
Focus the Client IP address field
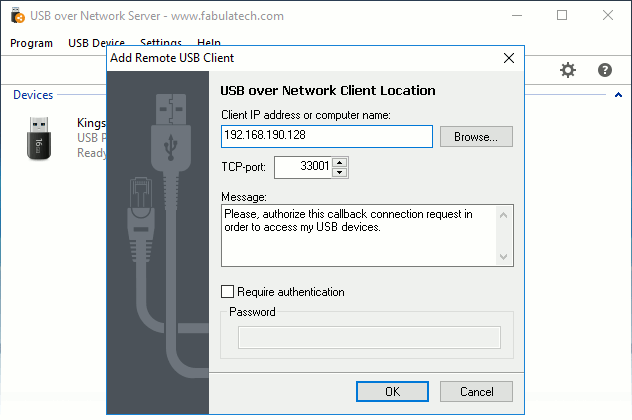[x=327, y=136]
